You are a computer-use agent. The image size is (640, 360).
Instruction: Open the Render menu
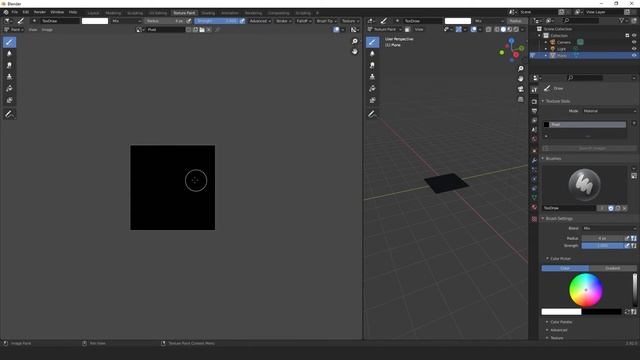(40, 12)
